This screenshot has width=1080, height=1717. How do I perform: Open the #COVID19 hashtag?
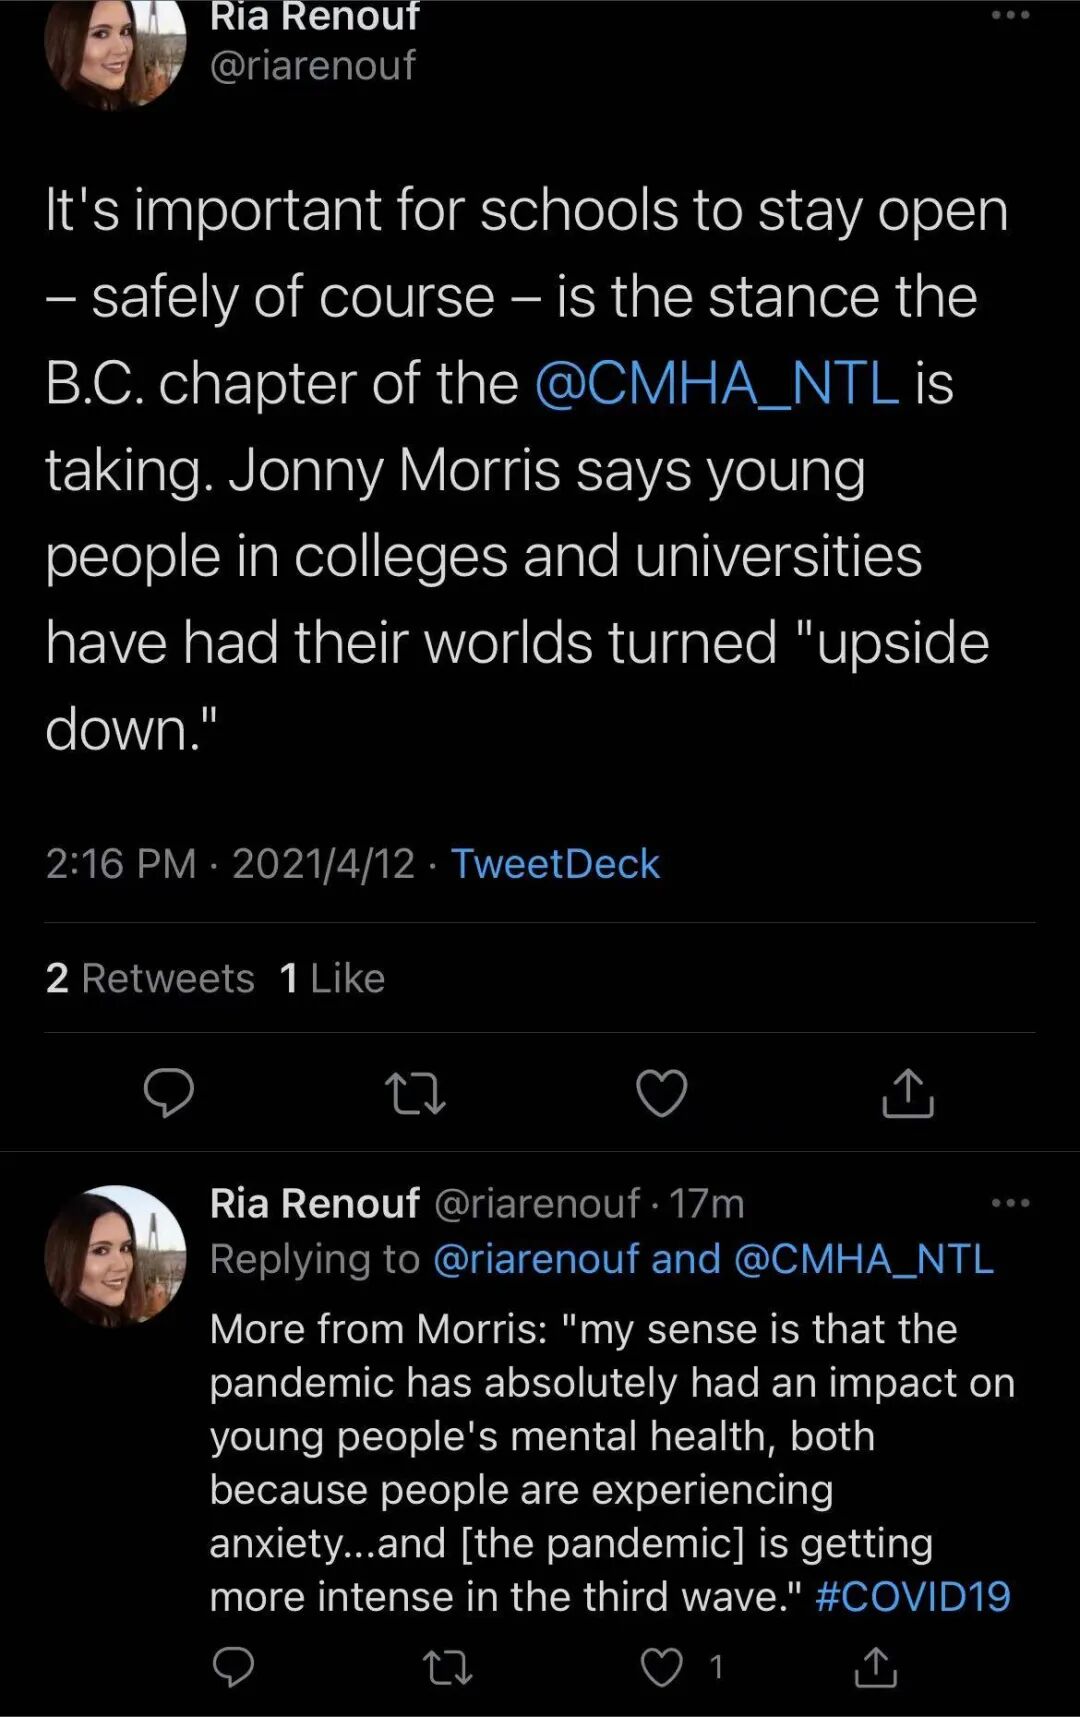[912, 1597]
